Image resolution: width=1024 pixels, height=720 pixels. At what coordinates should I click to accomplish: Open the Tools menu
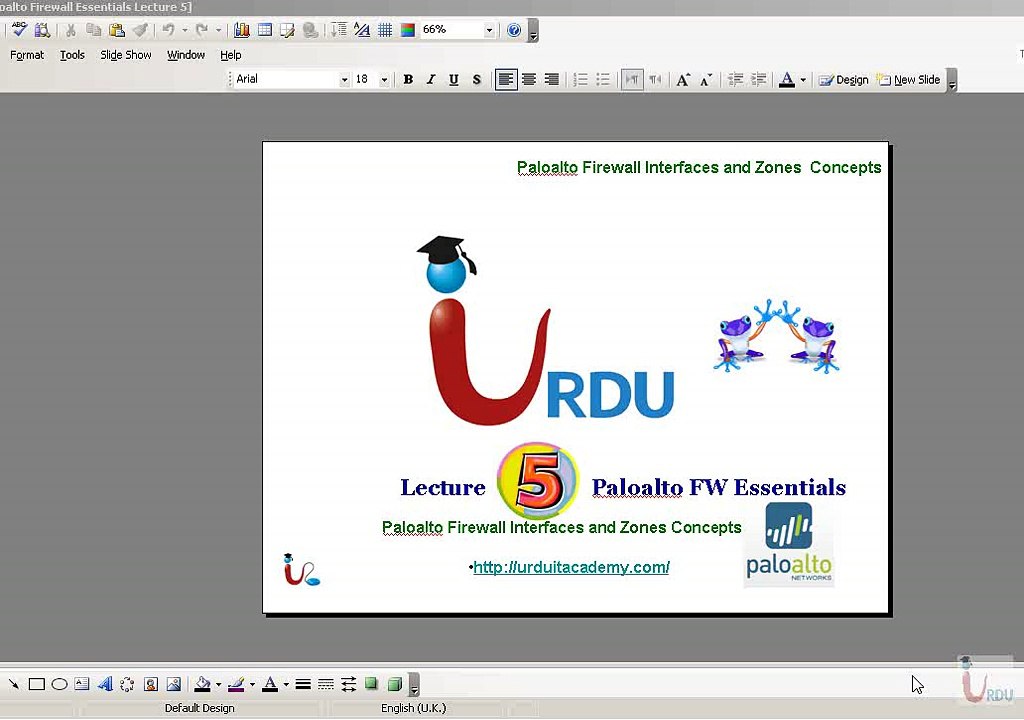72,55
